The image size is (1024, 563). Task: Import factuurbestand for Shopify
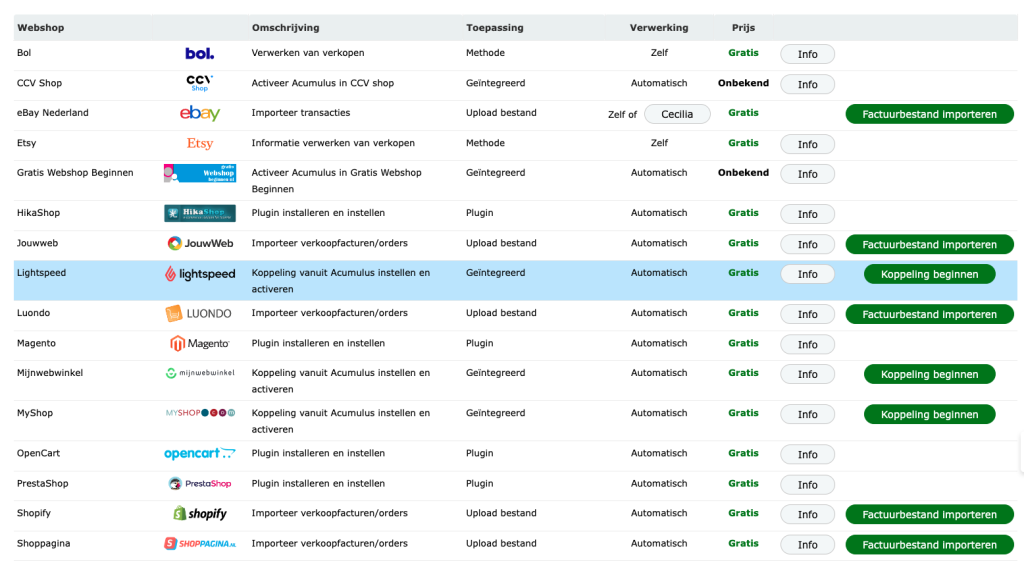click(929, 515)
